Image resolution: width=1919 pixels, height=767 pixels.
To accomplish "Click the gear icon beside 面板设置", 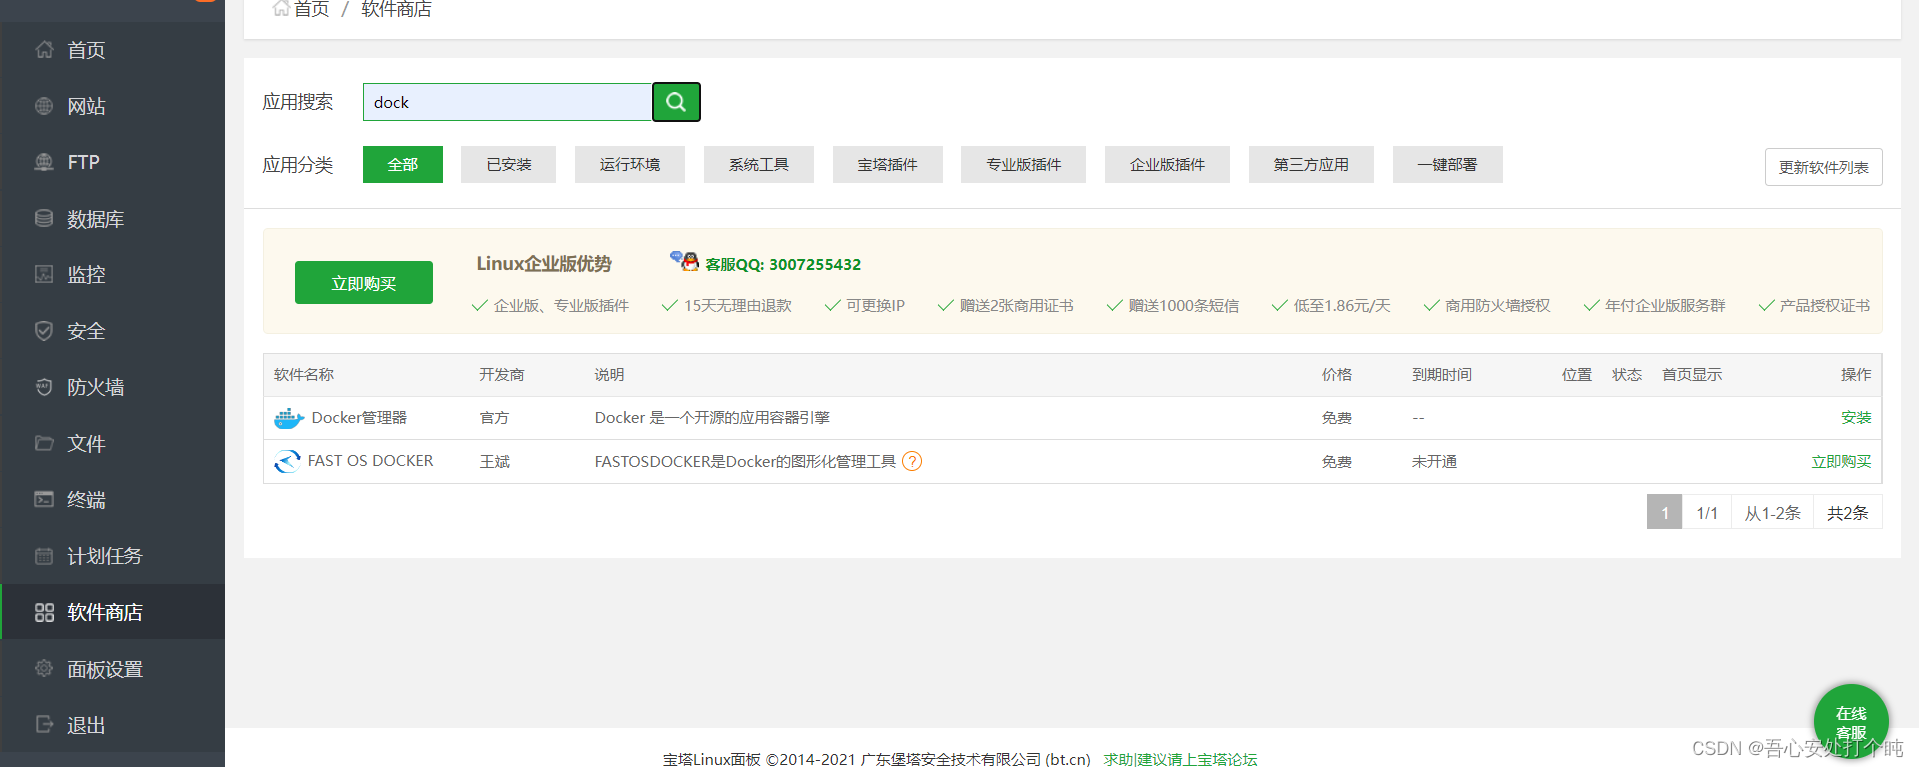I will pyautogui.click(x=44, y=668).
